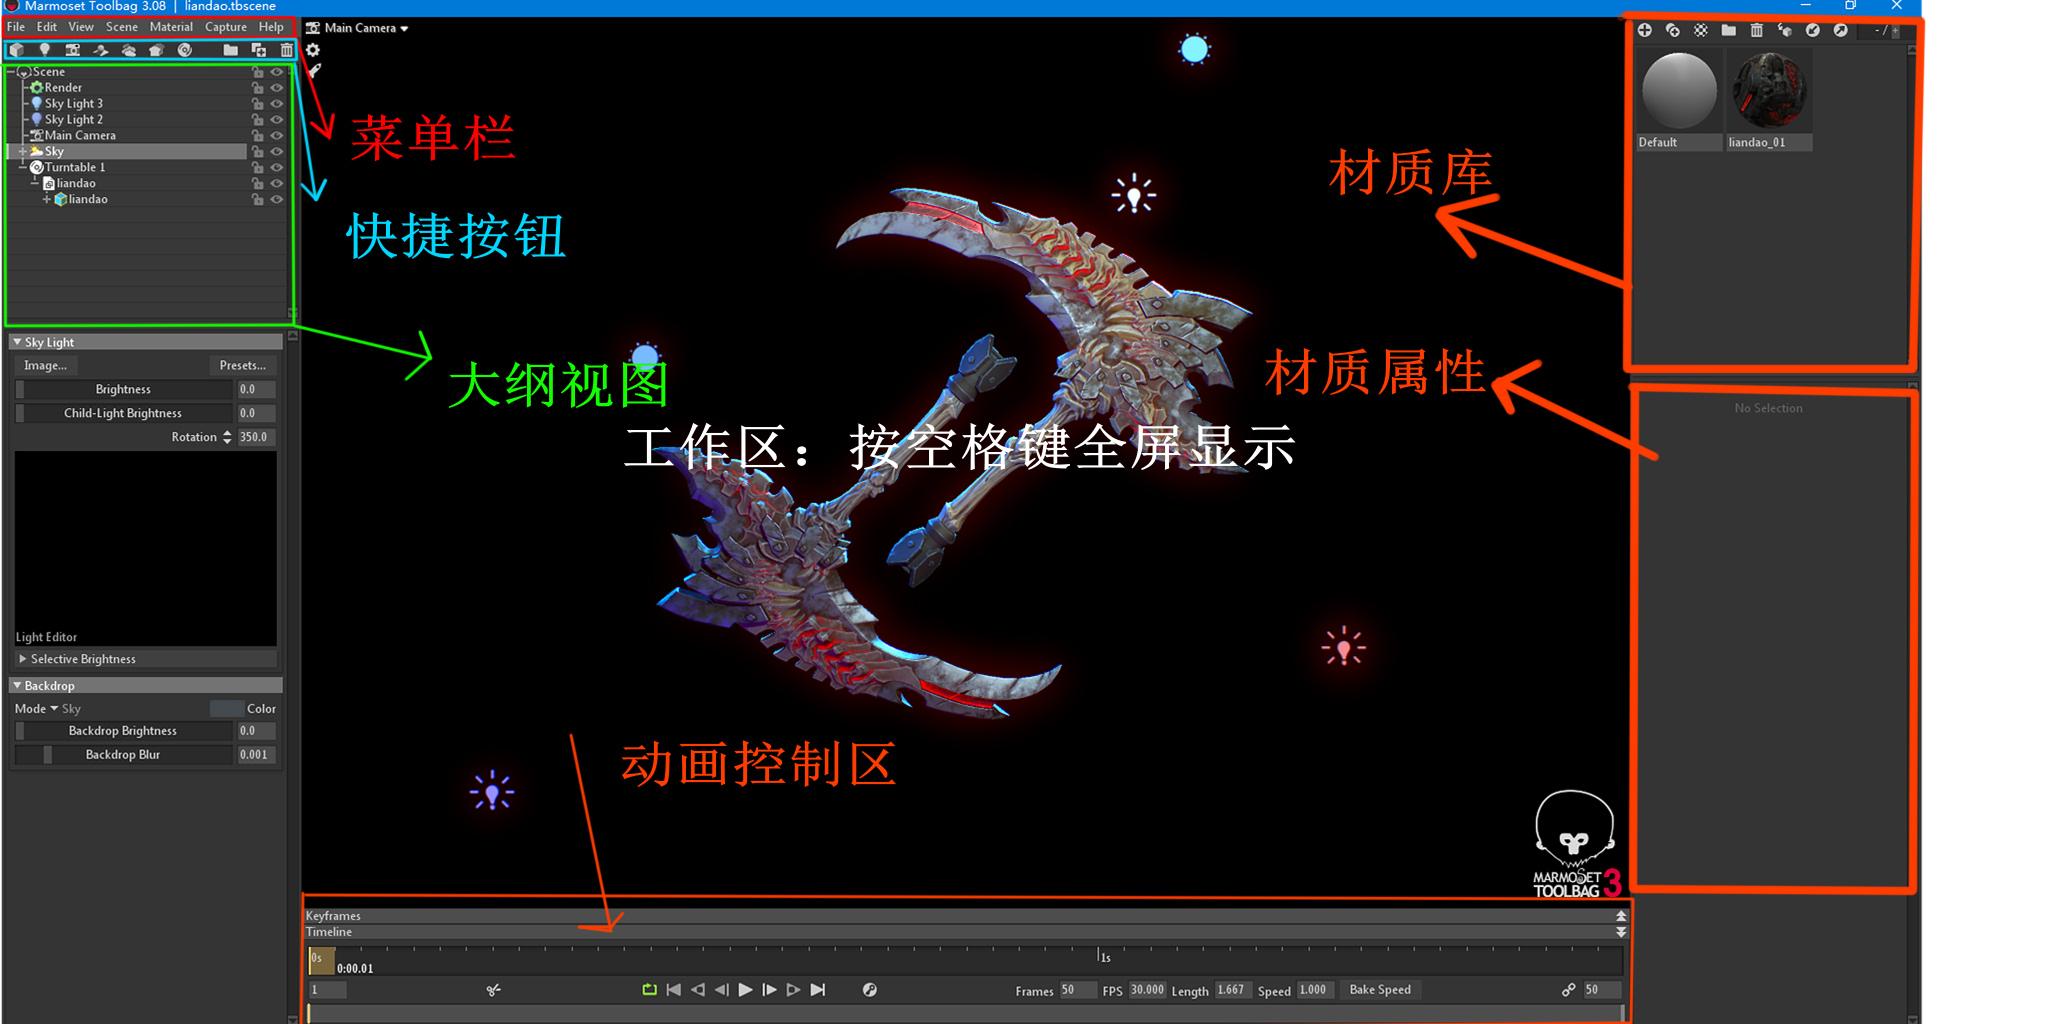The height and width of the screenshot is (1024, 2048).
Task: Duplicate the selected scene object
Action: click(x=259, y=50)
